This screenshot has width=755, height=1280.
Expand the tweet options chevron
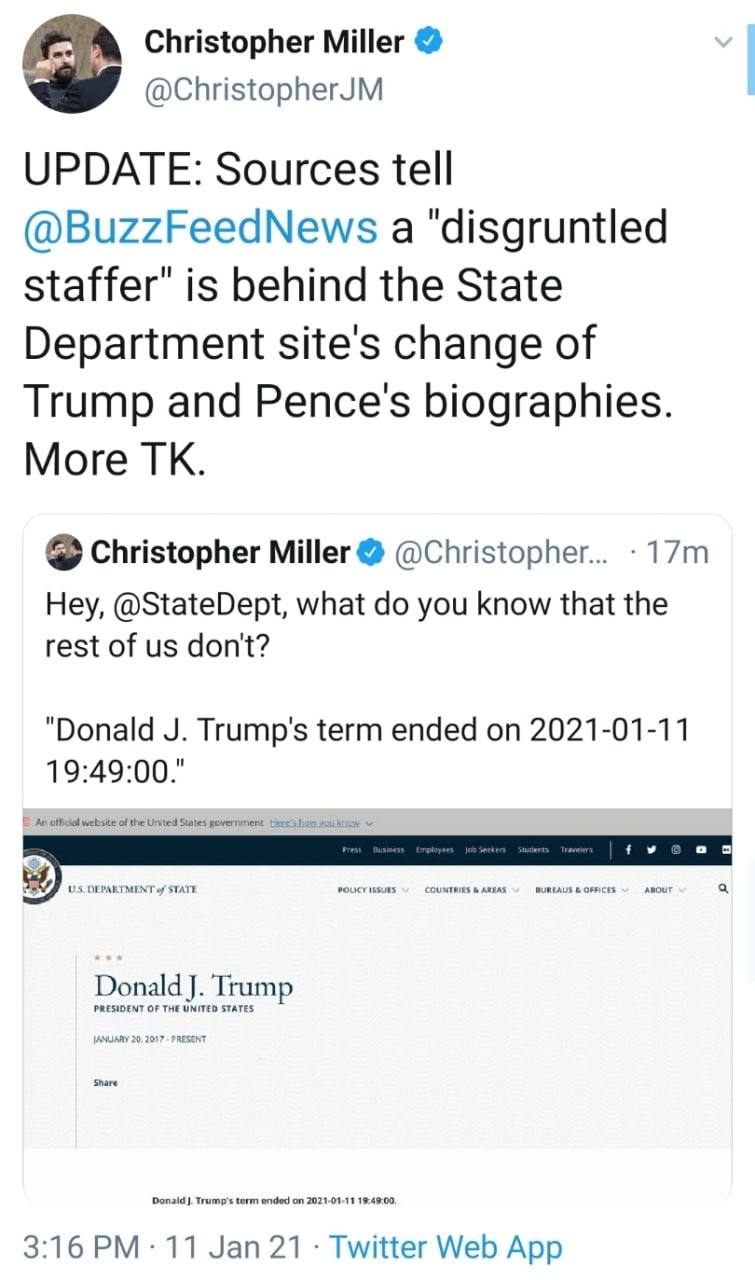click(723, 42)
